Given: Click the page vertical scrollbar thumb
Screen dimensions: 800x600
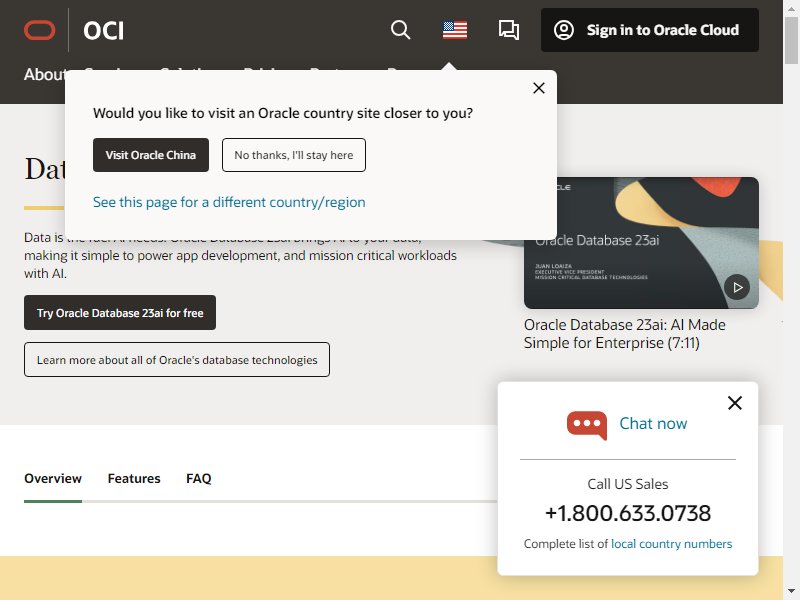Looking at the screenshot, I should point(791,40).
